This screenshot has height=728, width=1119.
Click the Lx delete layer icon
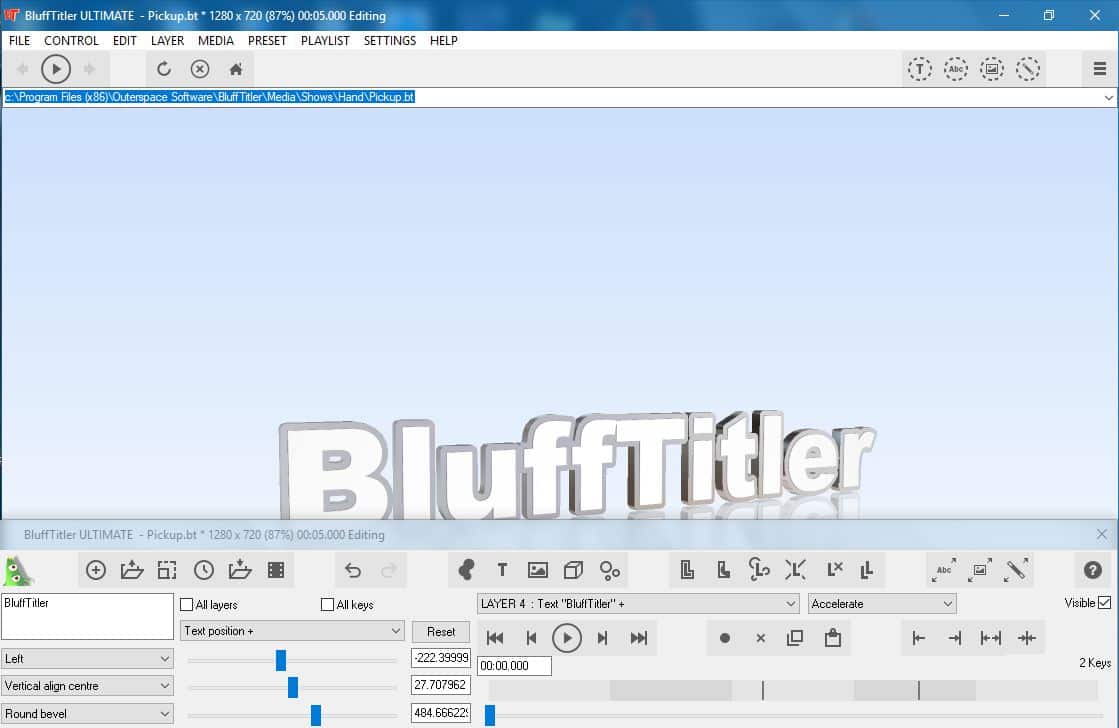pyautogui.click(x=834, y=570)
